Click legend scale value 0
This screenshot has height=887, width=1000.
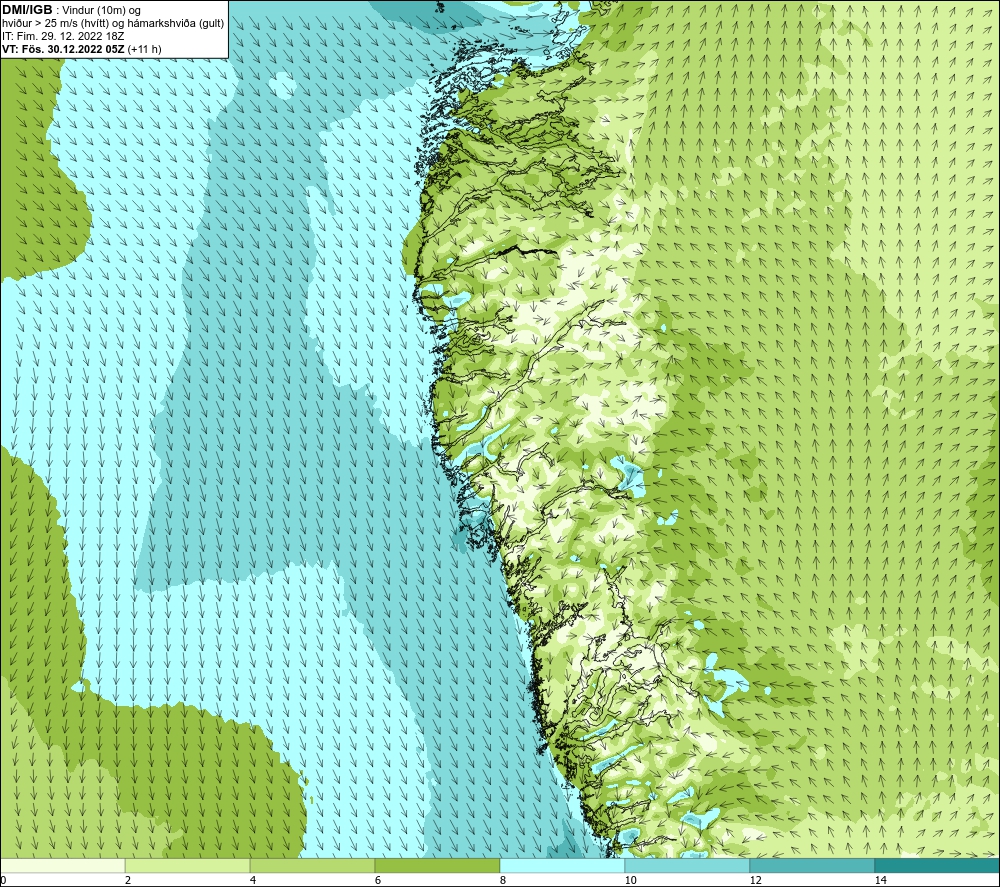tap(3, 880)
